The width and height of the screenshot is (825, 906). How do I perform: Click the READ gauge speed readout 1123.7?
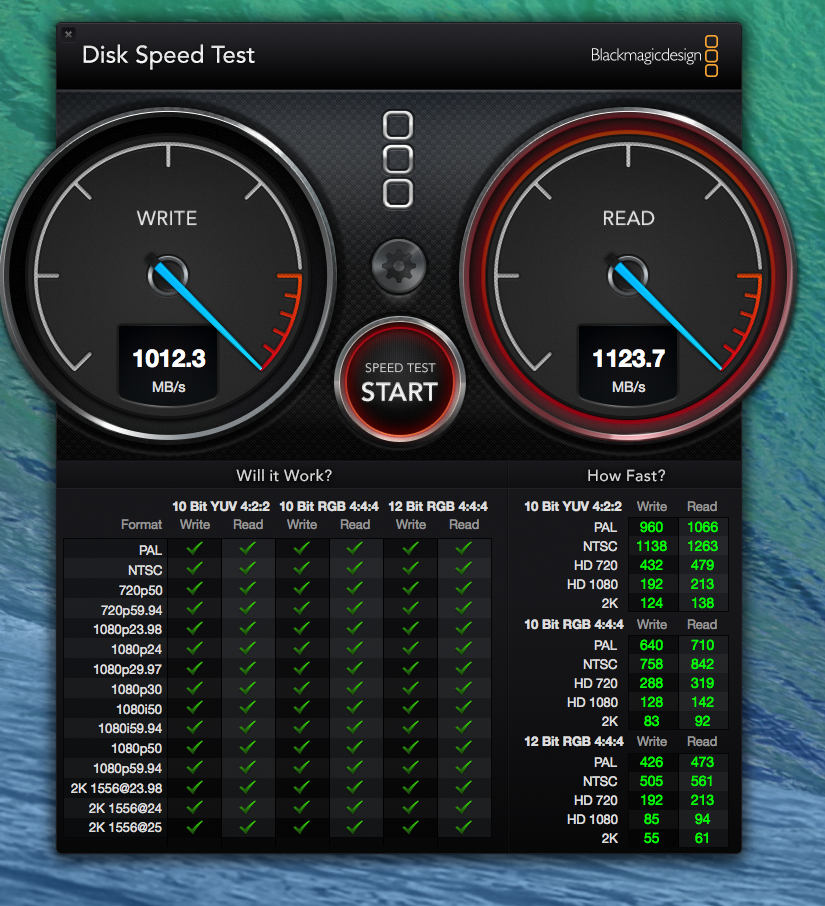[629, 358]
